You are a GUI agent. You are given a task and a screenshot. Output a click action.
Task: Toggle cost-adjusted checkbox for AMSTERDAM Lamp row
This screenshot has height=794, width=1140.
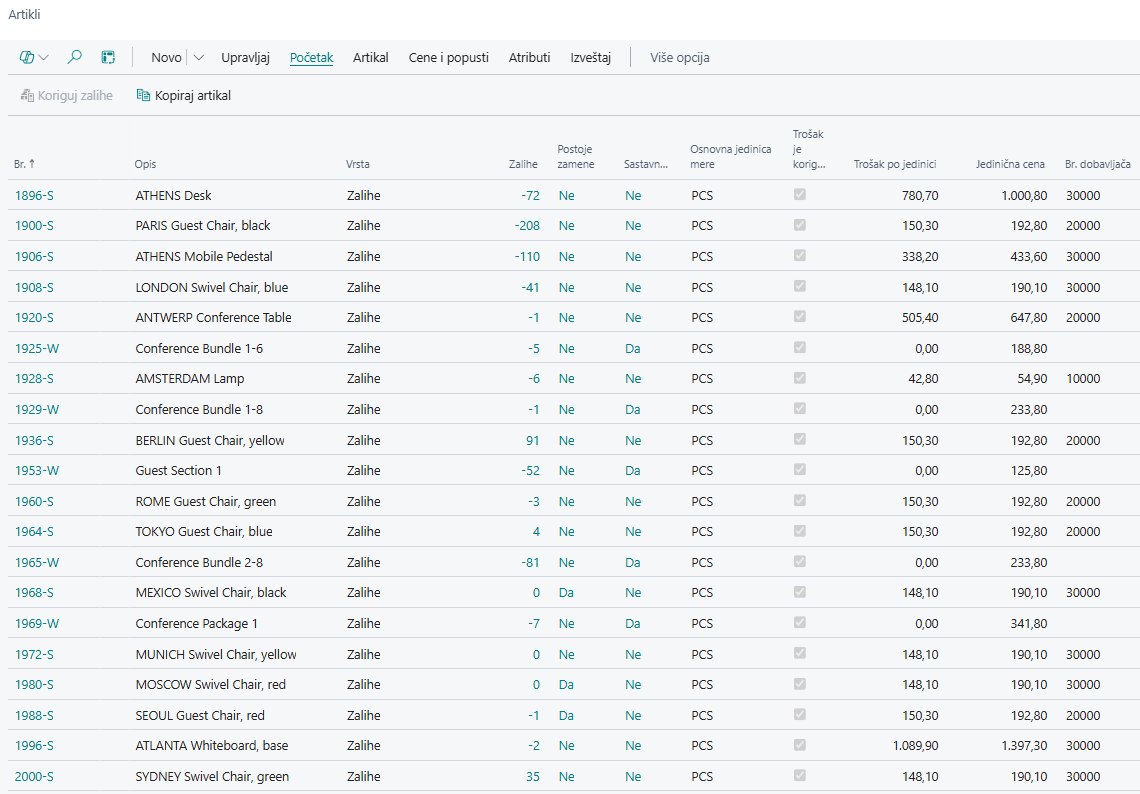pos(799,378)
